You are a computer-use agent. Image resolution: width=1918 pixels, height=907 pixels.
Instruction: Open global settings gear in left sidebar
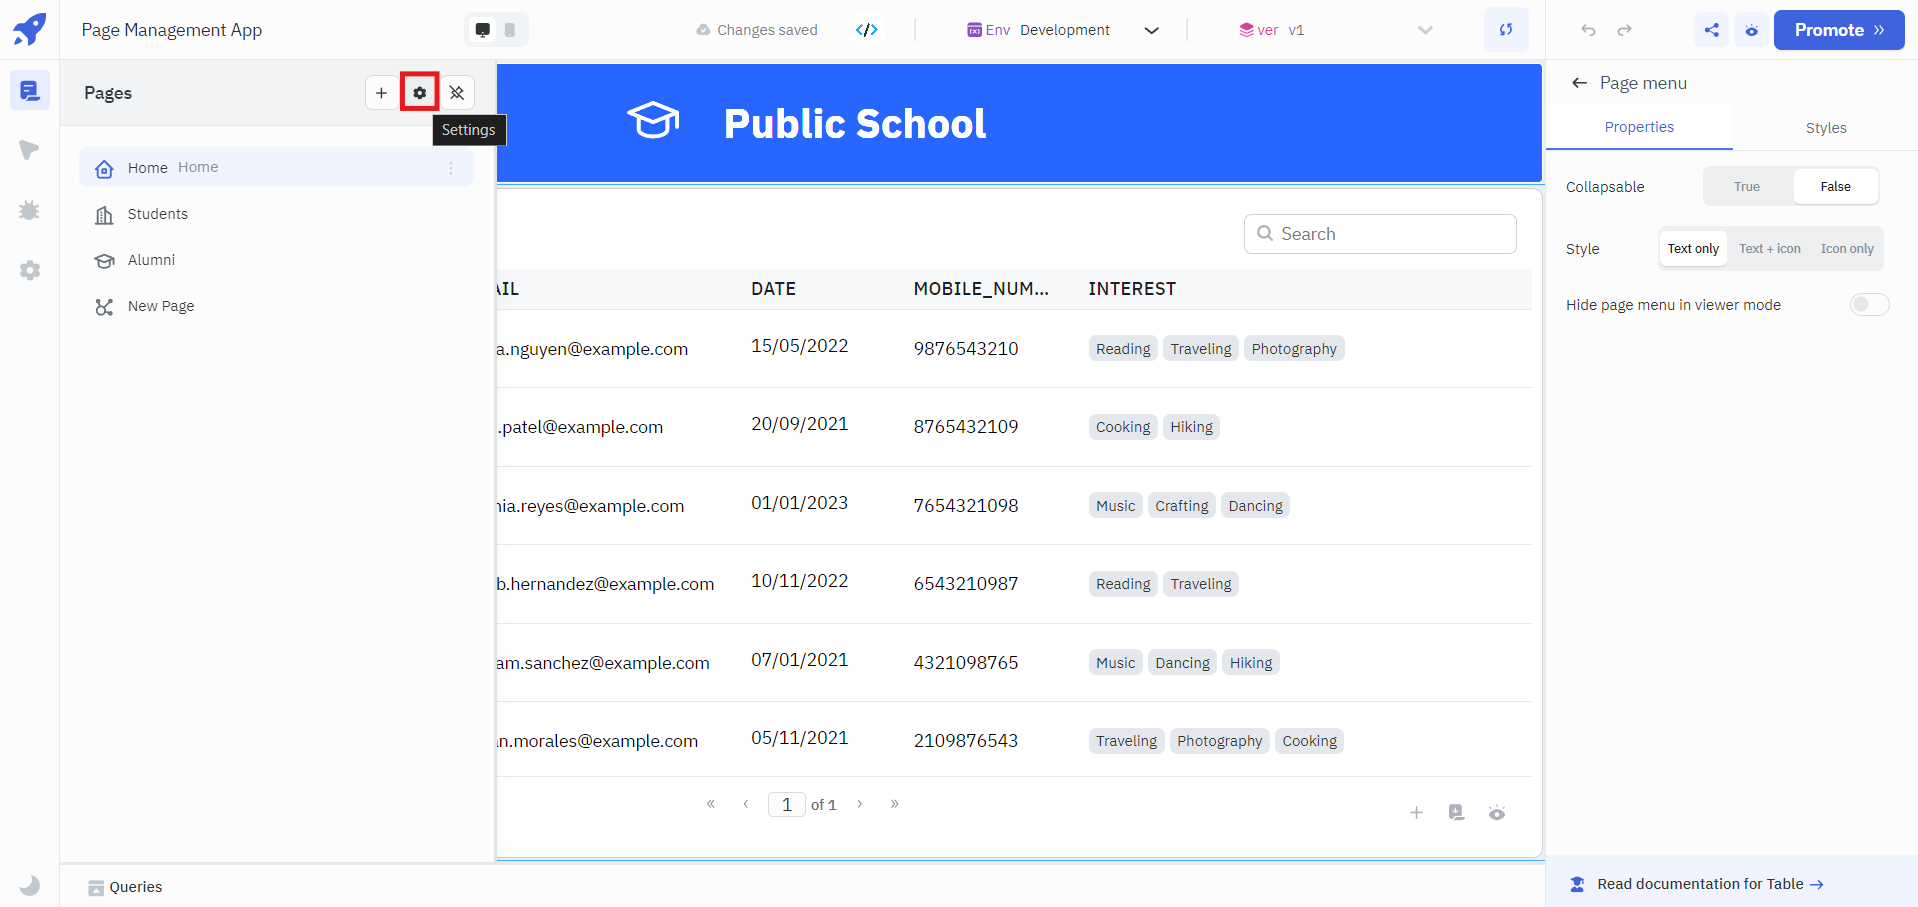point(29,270)
